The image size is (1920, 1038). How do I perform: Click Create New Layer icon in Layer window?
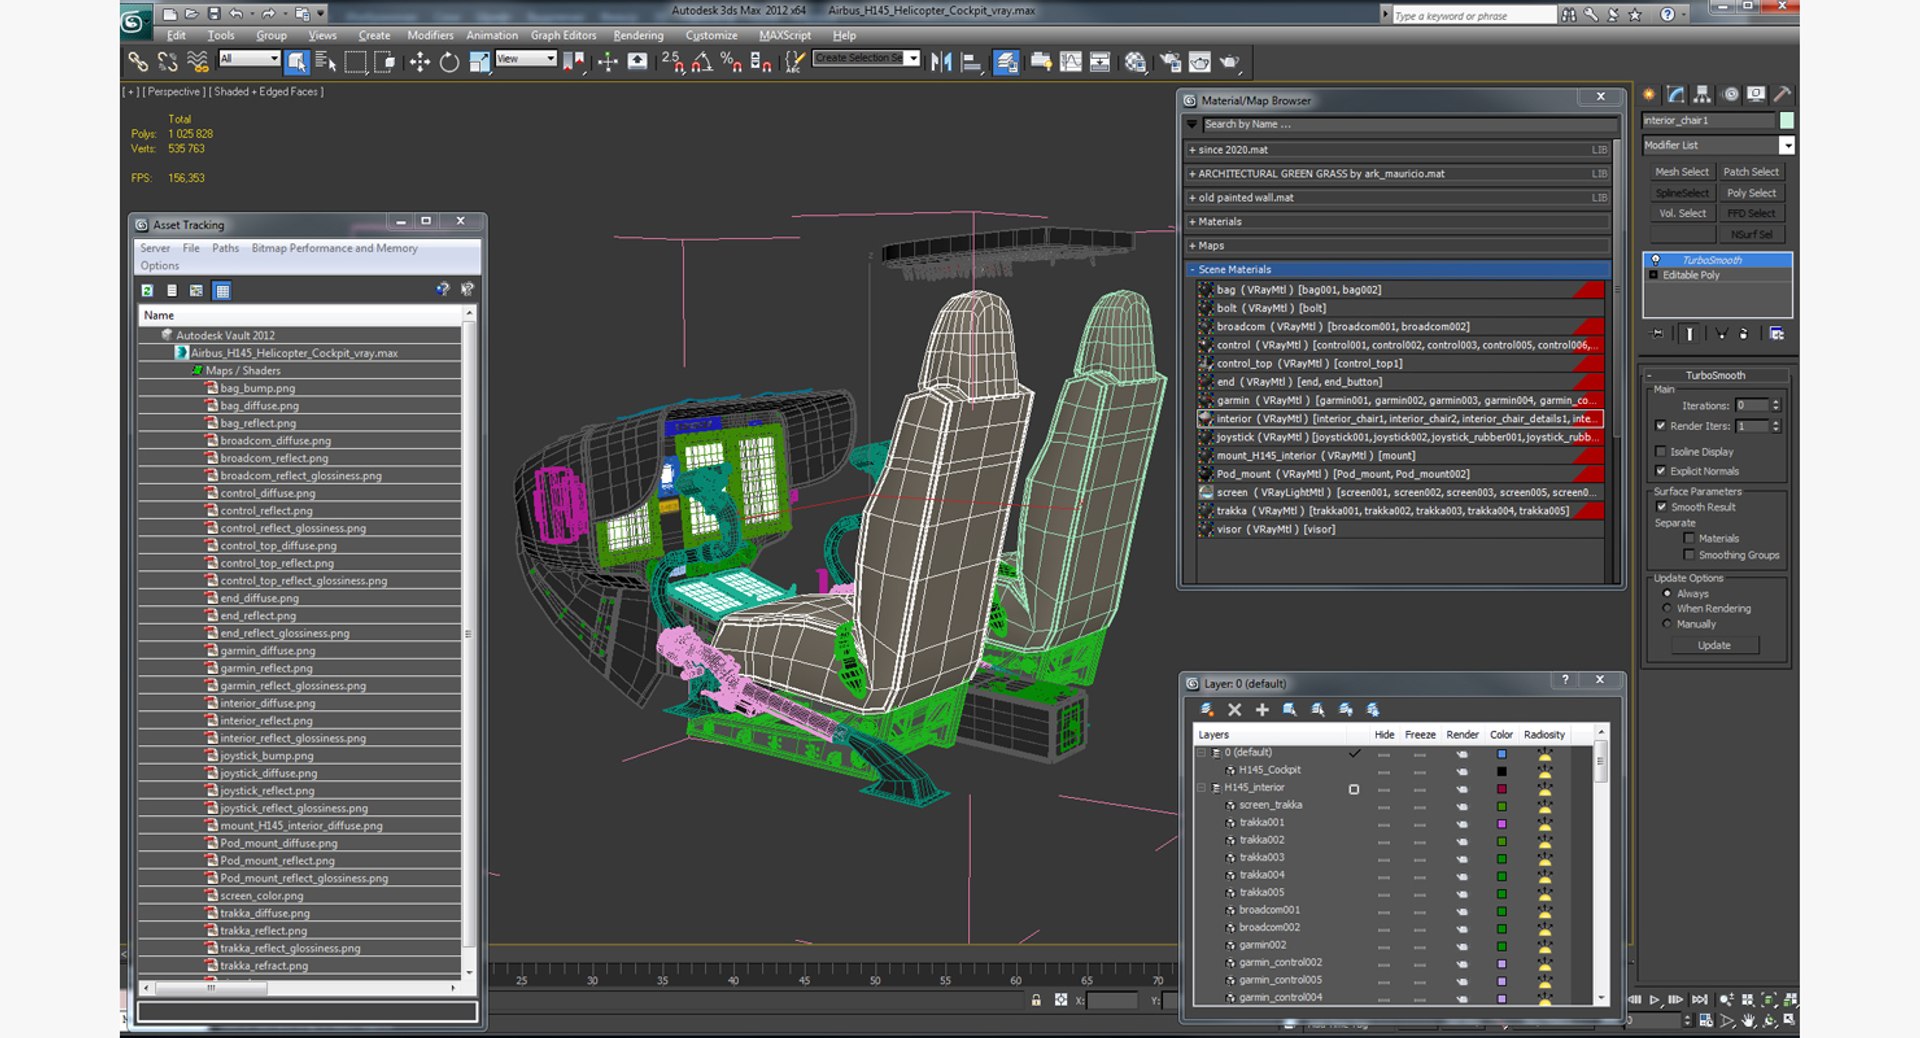(1207, 709)
